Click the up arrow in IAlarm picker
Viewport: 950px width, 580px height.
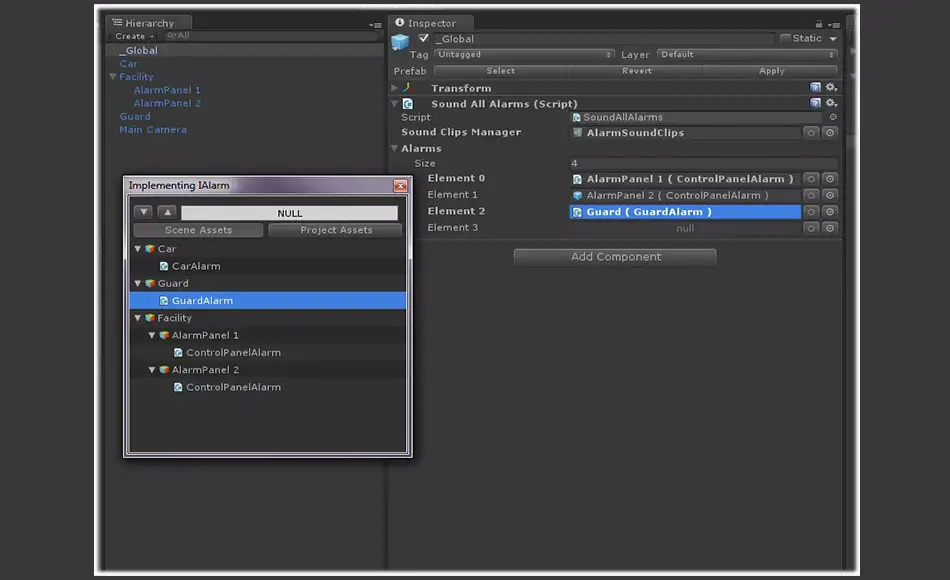167,212
